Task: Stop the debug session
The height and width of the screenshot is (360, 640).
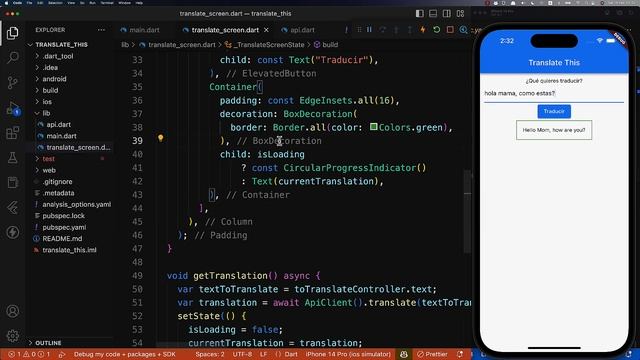Action: (450, 30)
